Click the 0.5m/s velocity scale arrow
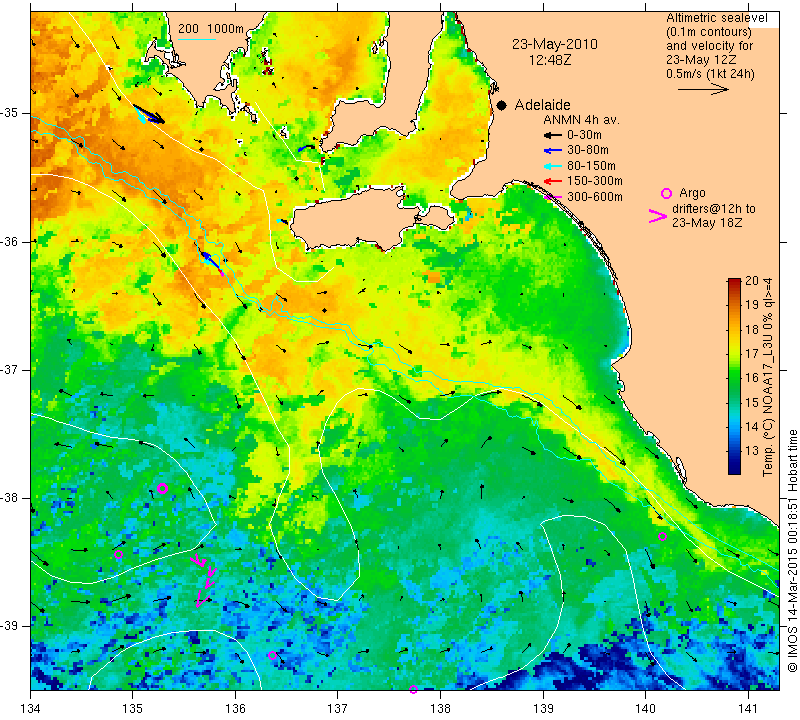The width and height of the screenshot is (800, 720). [x=704, y=89]
